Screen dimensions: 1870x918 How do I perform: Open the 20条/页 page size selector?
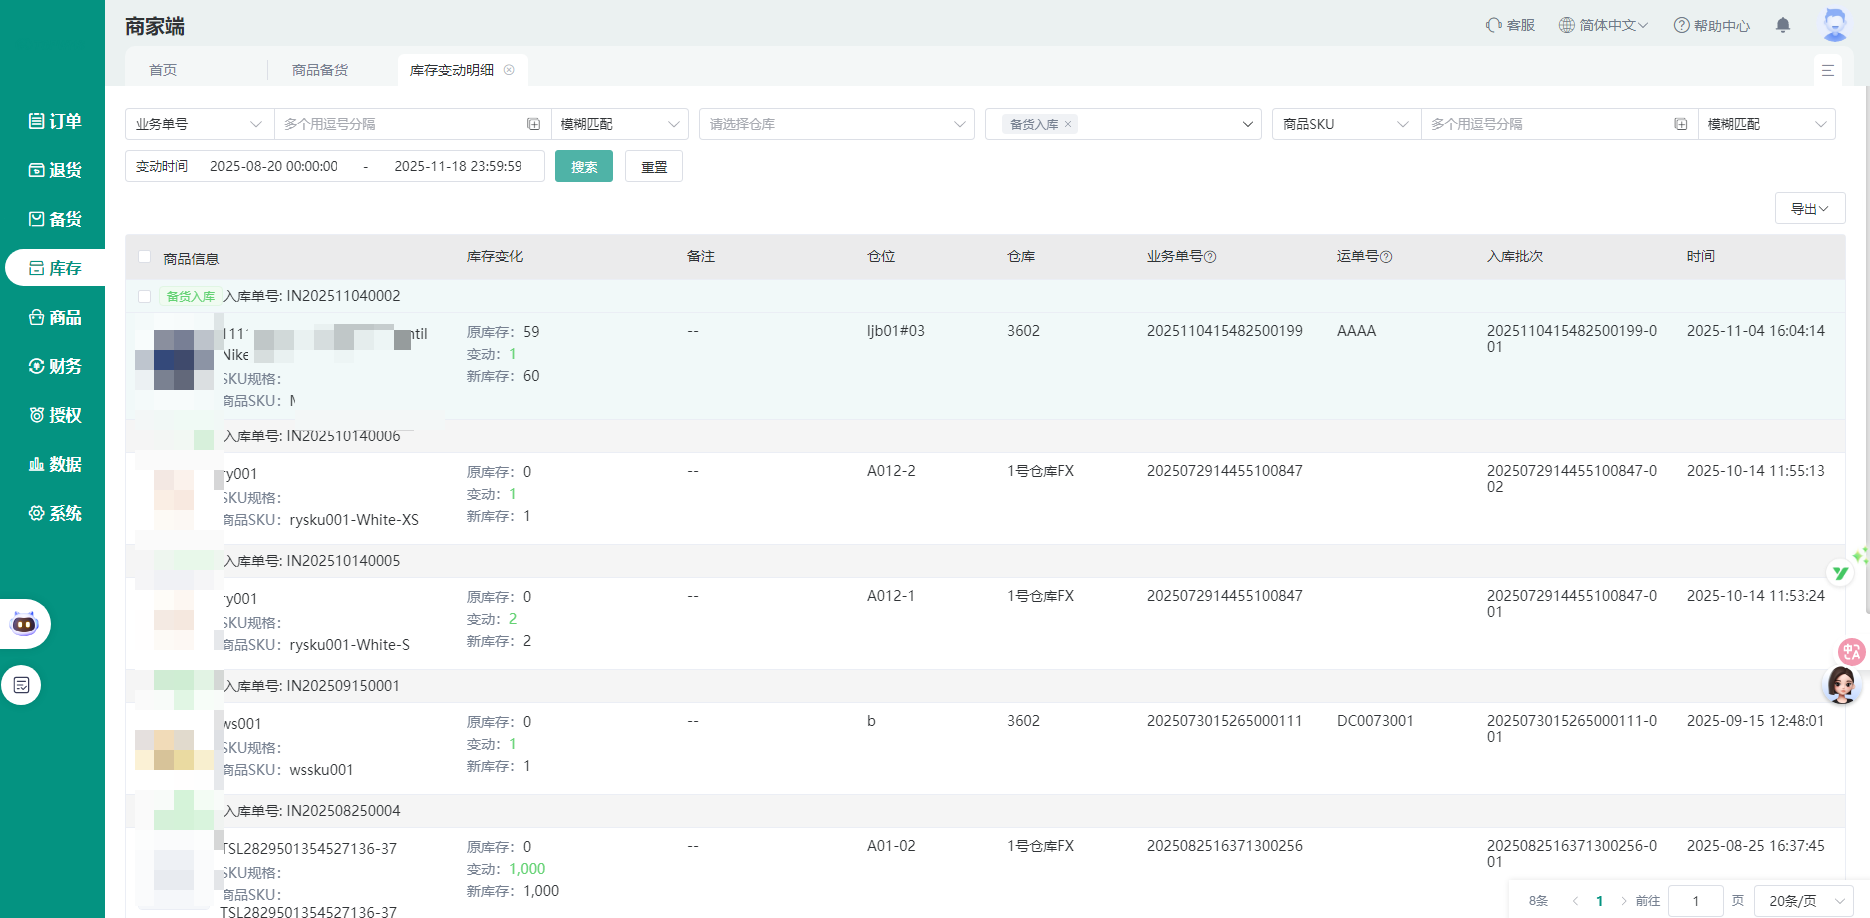coord(1804,901)
